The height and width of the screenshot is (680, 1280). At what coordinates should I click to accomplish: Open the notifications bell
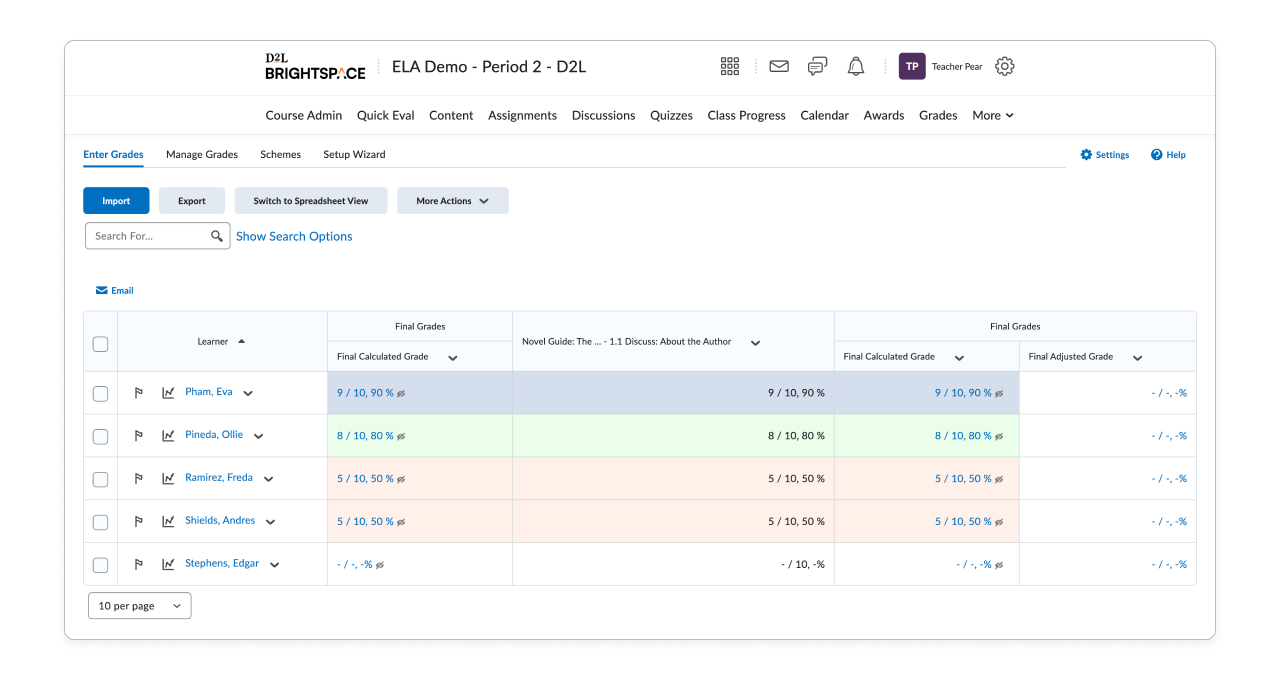click(x=856, y=65)
